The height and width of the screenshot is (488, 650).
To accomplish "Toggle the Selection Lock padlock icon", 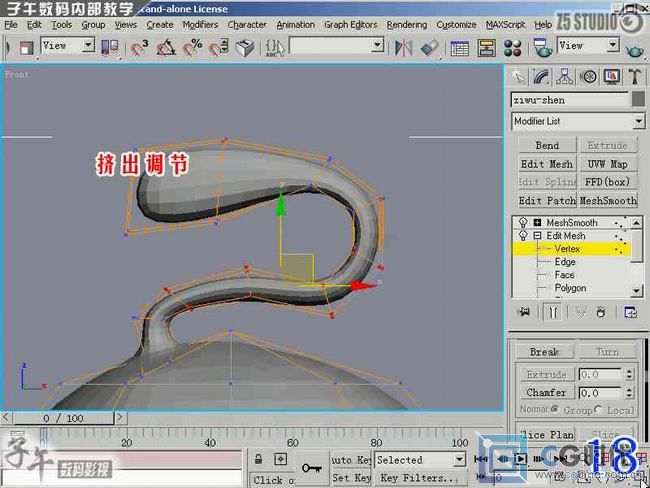I will 258,459.
